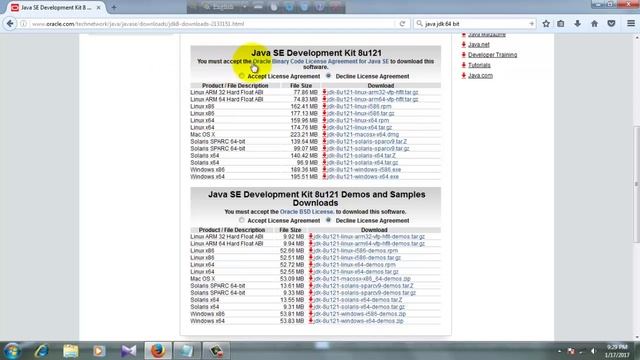Viewport: 640px width, 360px height.
Task: Open the Oracle BSD License link
Action: click(x=307, y=212)
